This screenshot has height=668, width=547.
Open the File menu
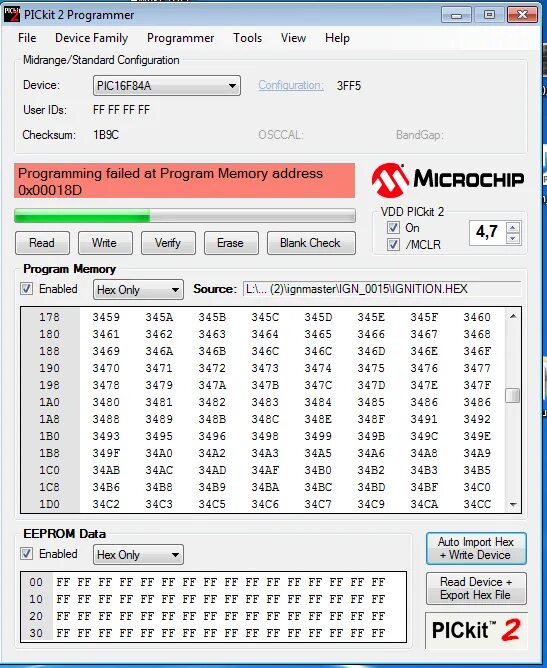[x=27, y=38]
